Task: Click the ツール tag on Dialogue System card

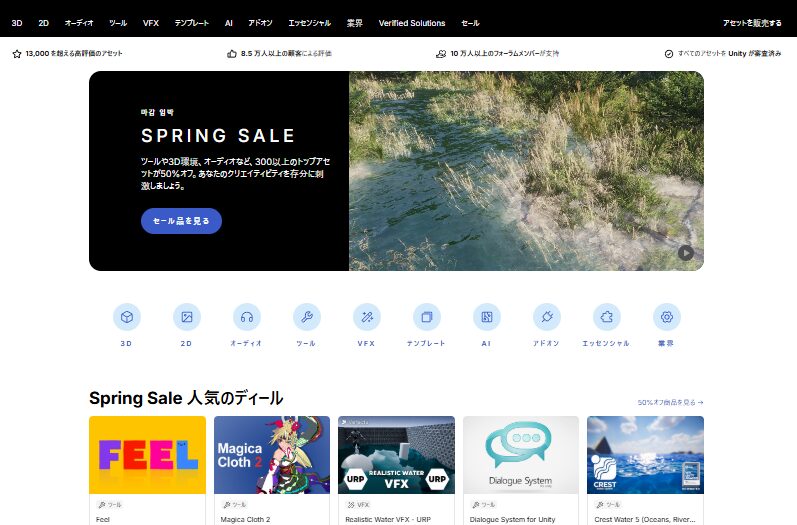Action: [x=483, y=505]
